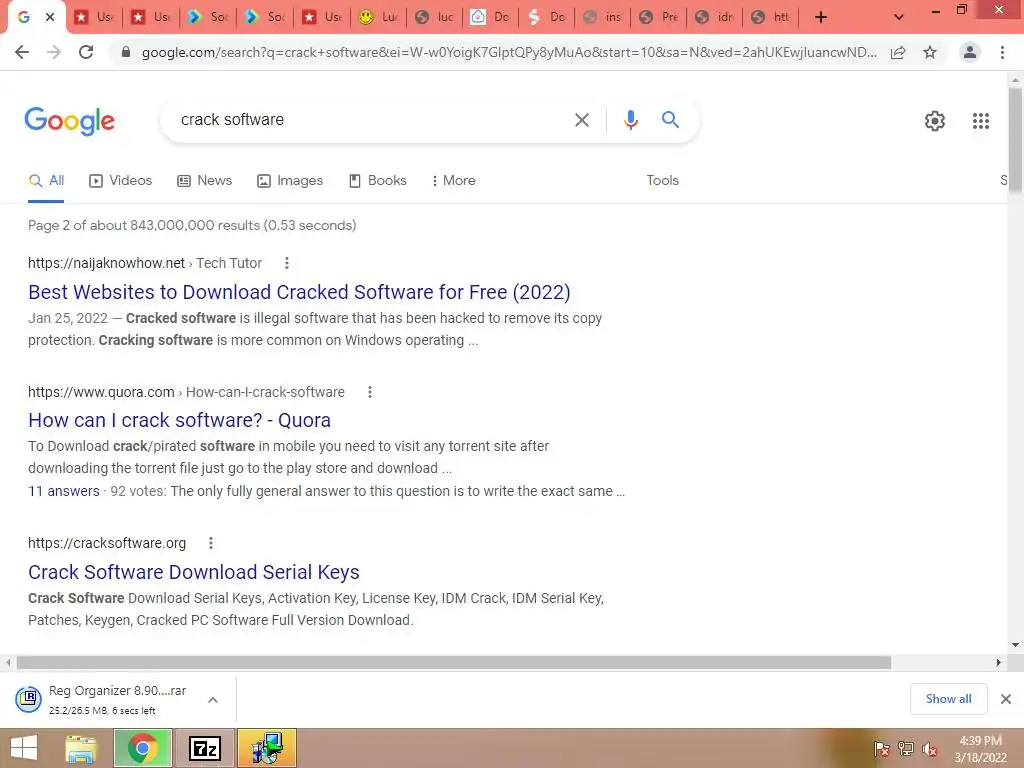Bookmark this page with the star

coord(930,52)
